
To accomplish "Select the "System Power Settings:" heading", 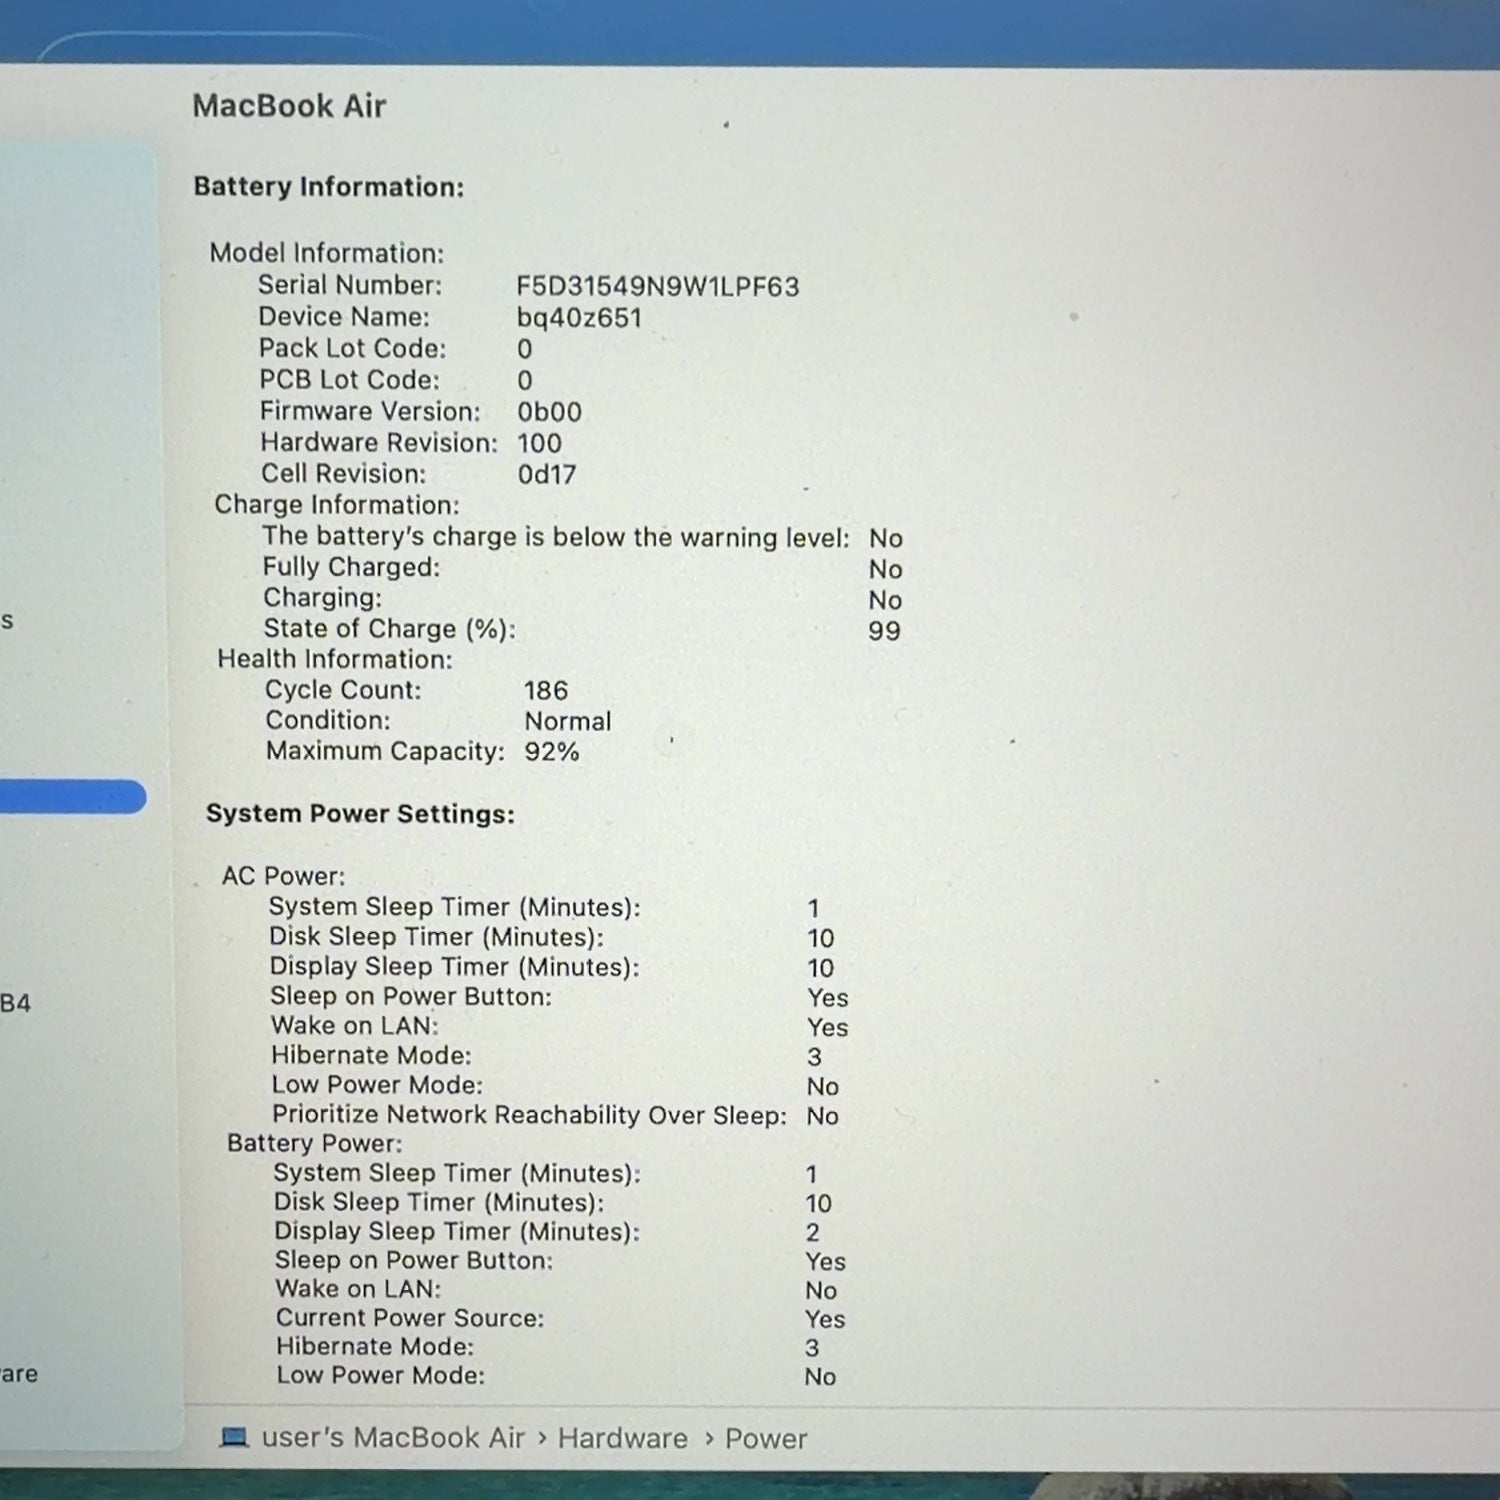I will tap(360, 814).
